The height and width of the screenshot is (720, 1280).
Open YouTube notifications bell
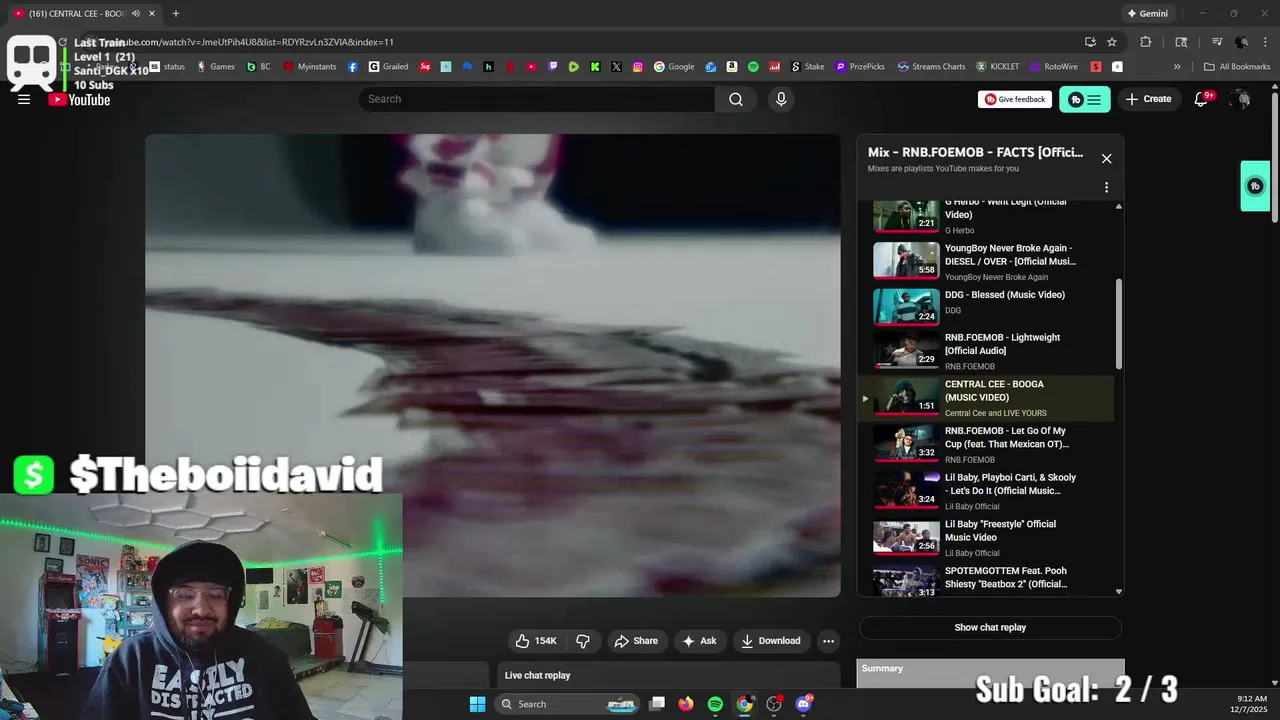tap(1202, 99)
